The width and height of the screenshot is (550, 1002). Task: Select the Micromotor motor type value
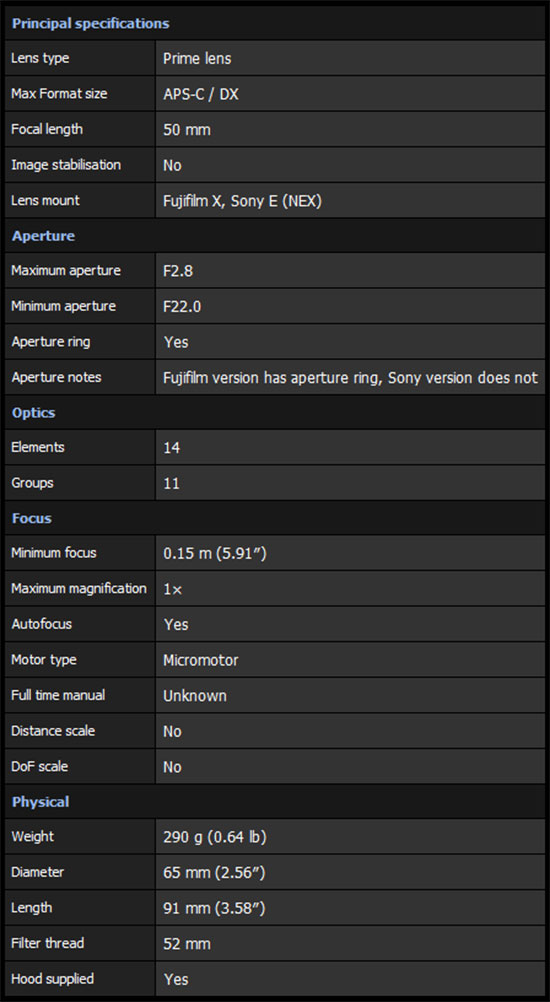(x=201, y=660)
